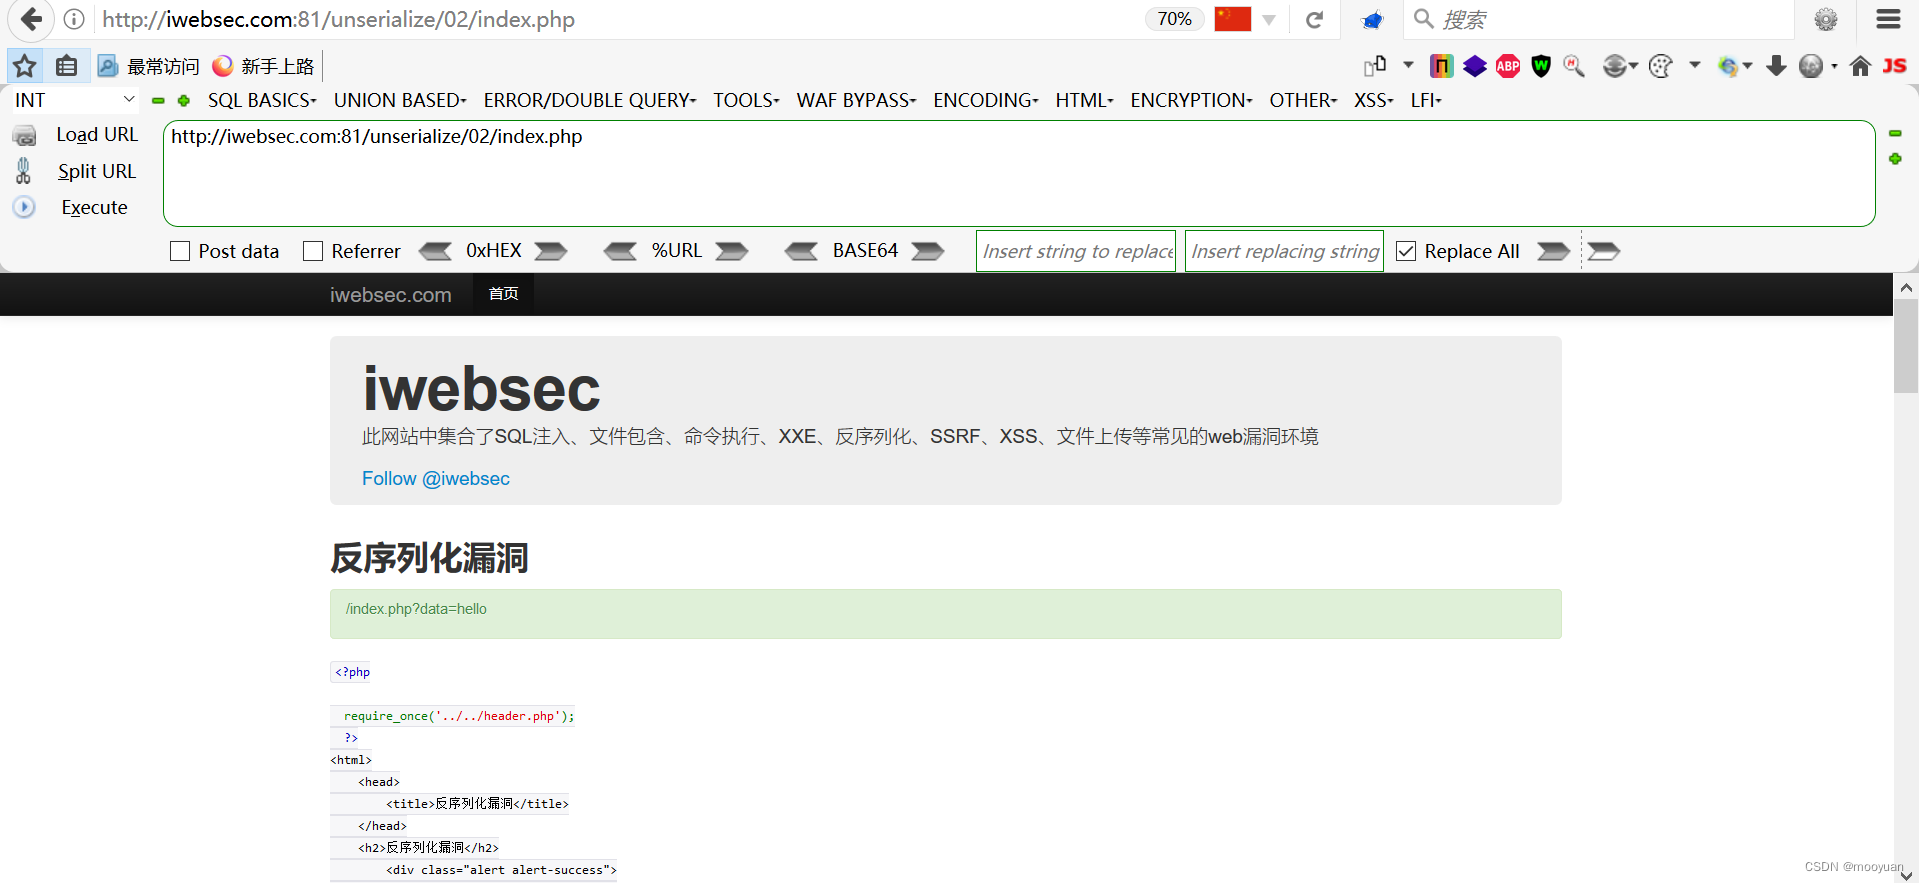Shrink URL box with right-side green minus
The width and height of the screenshot is (1919, 883).
1895,133
